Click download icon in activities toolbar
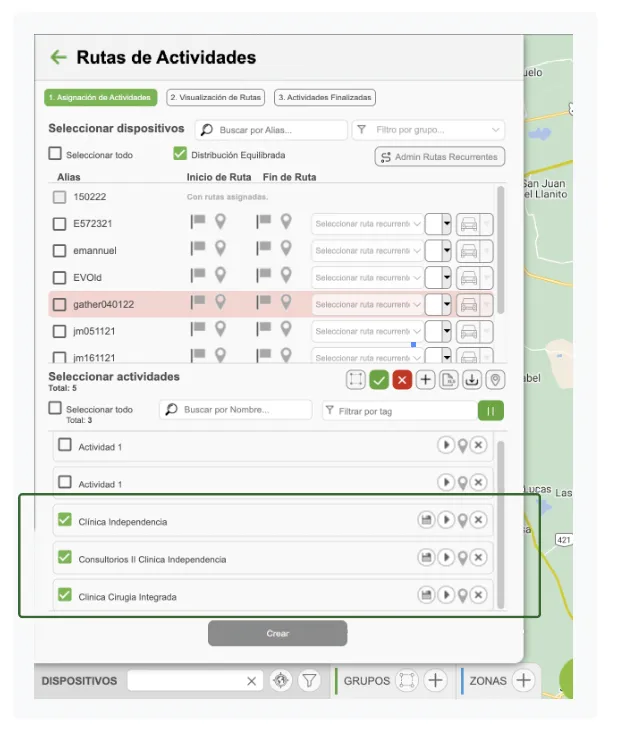618x730 pixels. click(x=472, y=380)
